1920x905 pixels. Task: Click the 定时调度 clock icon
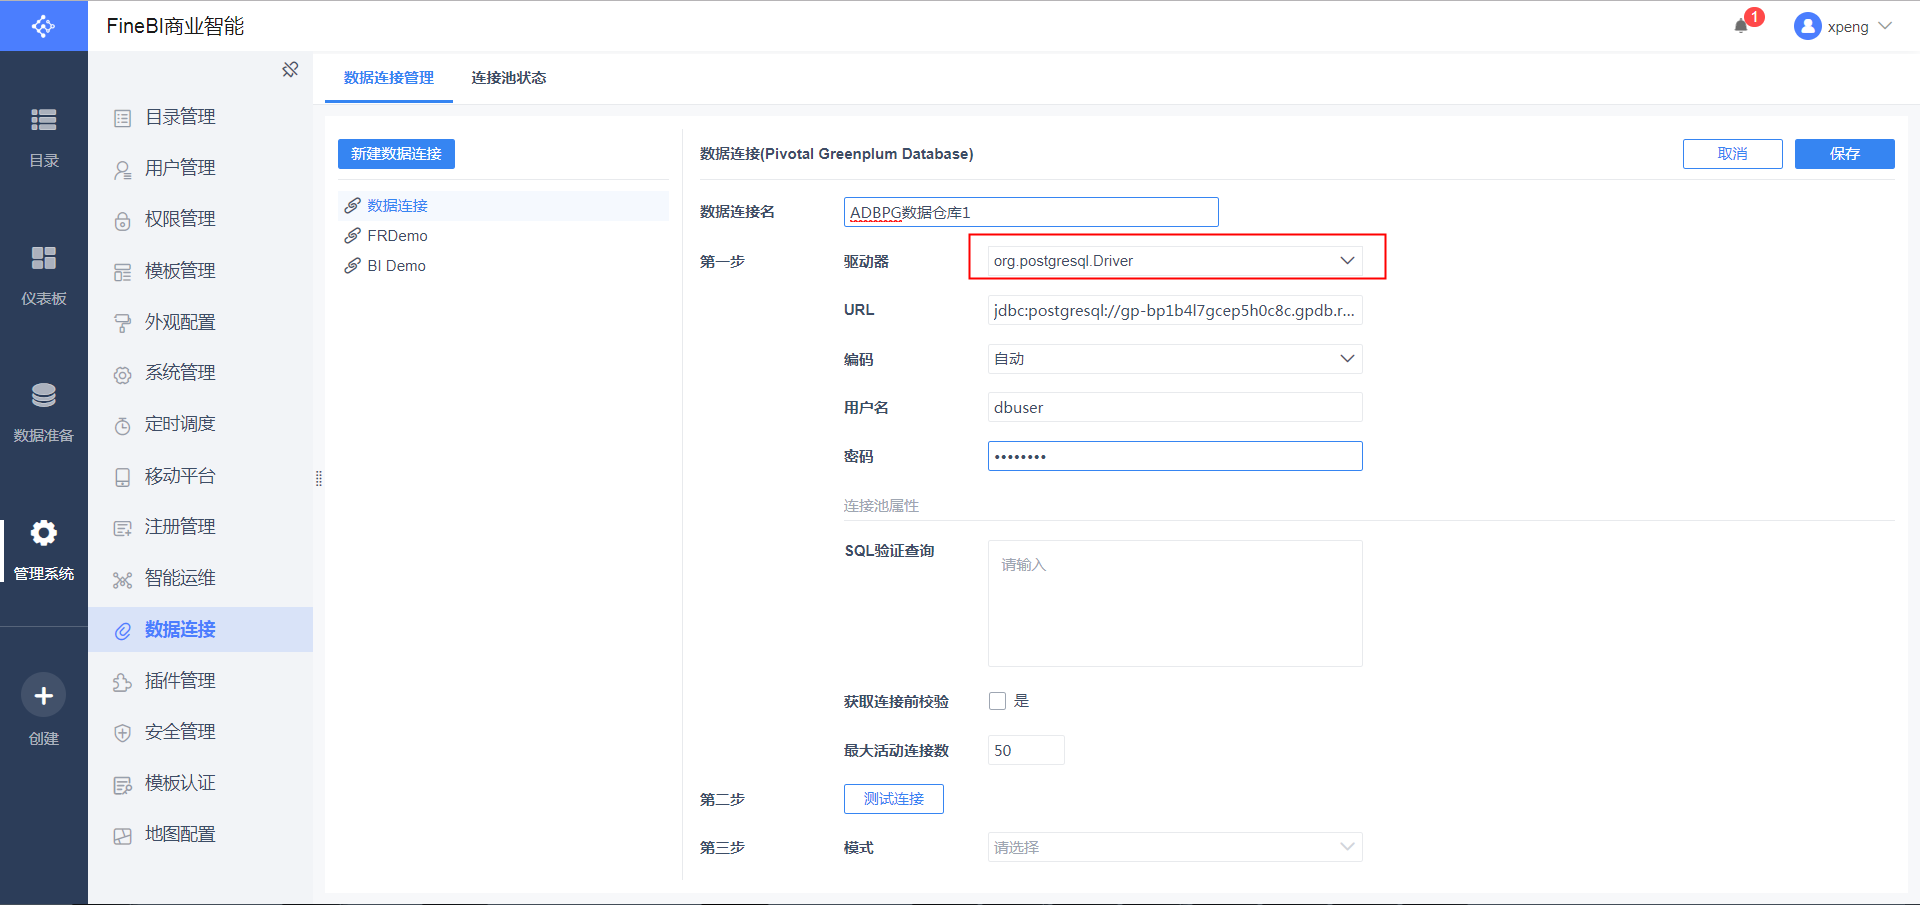point(122,426)
